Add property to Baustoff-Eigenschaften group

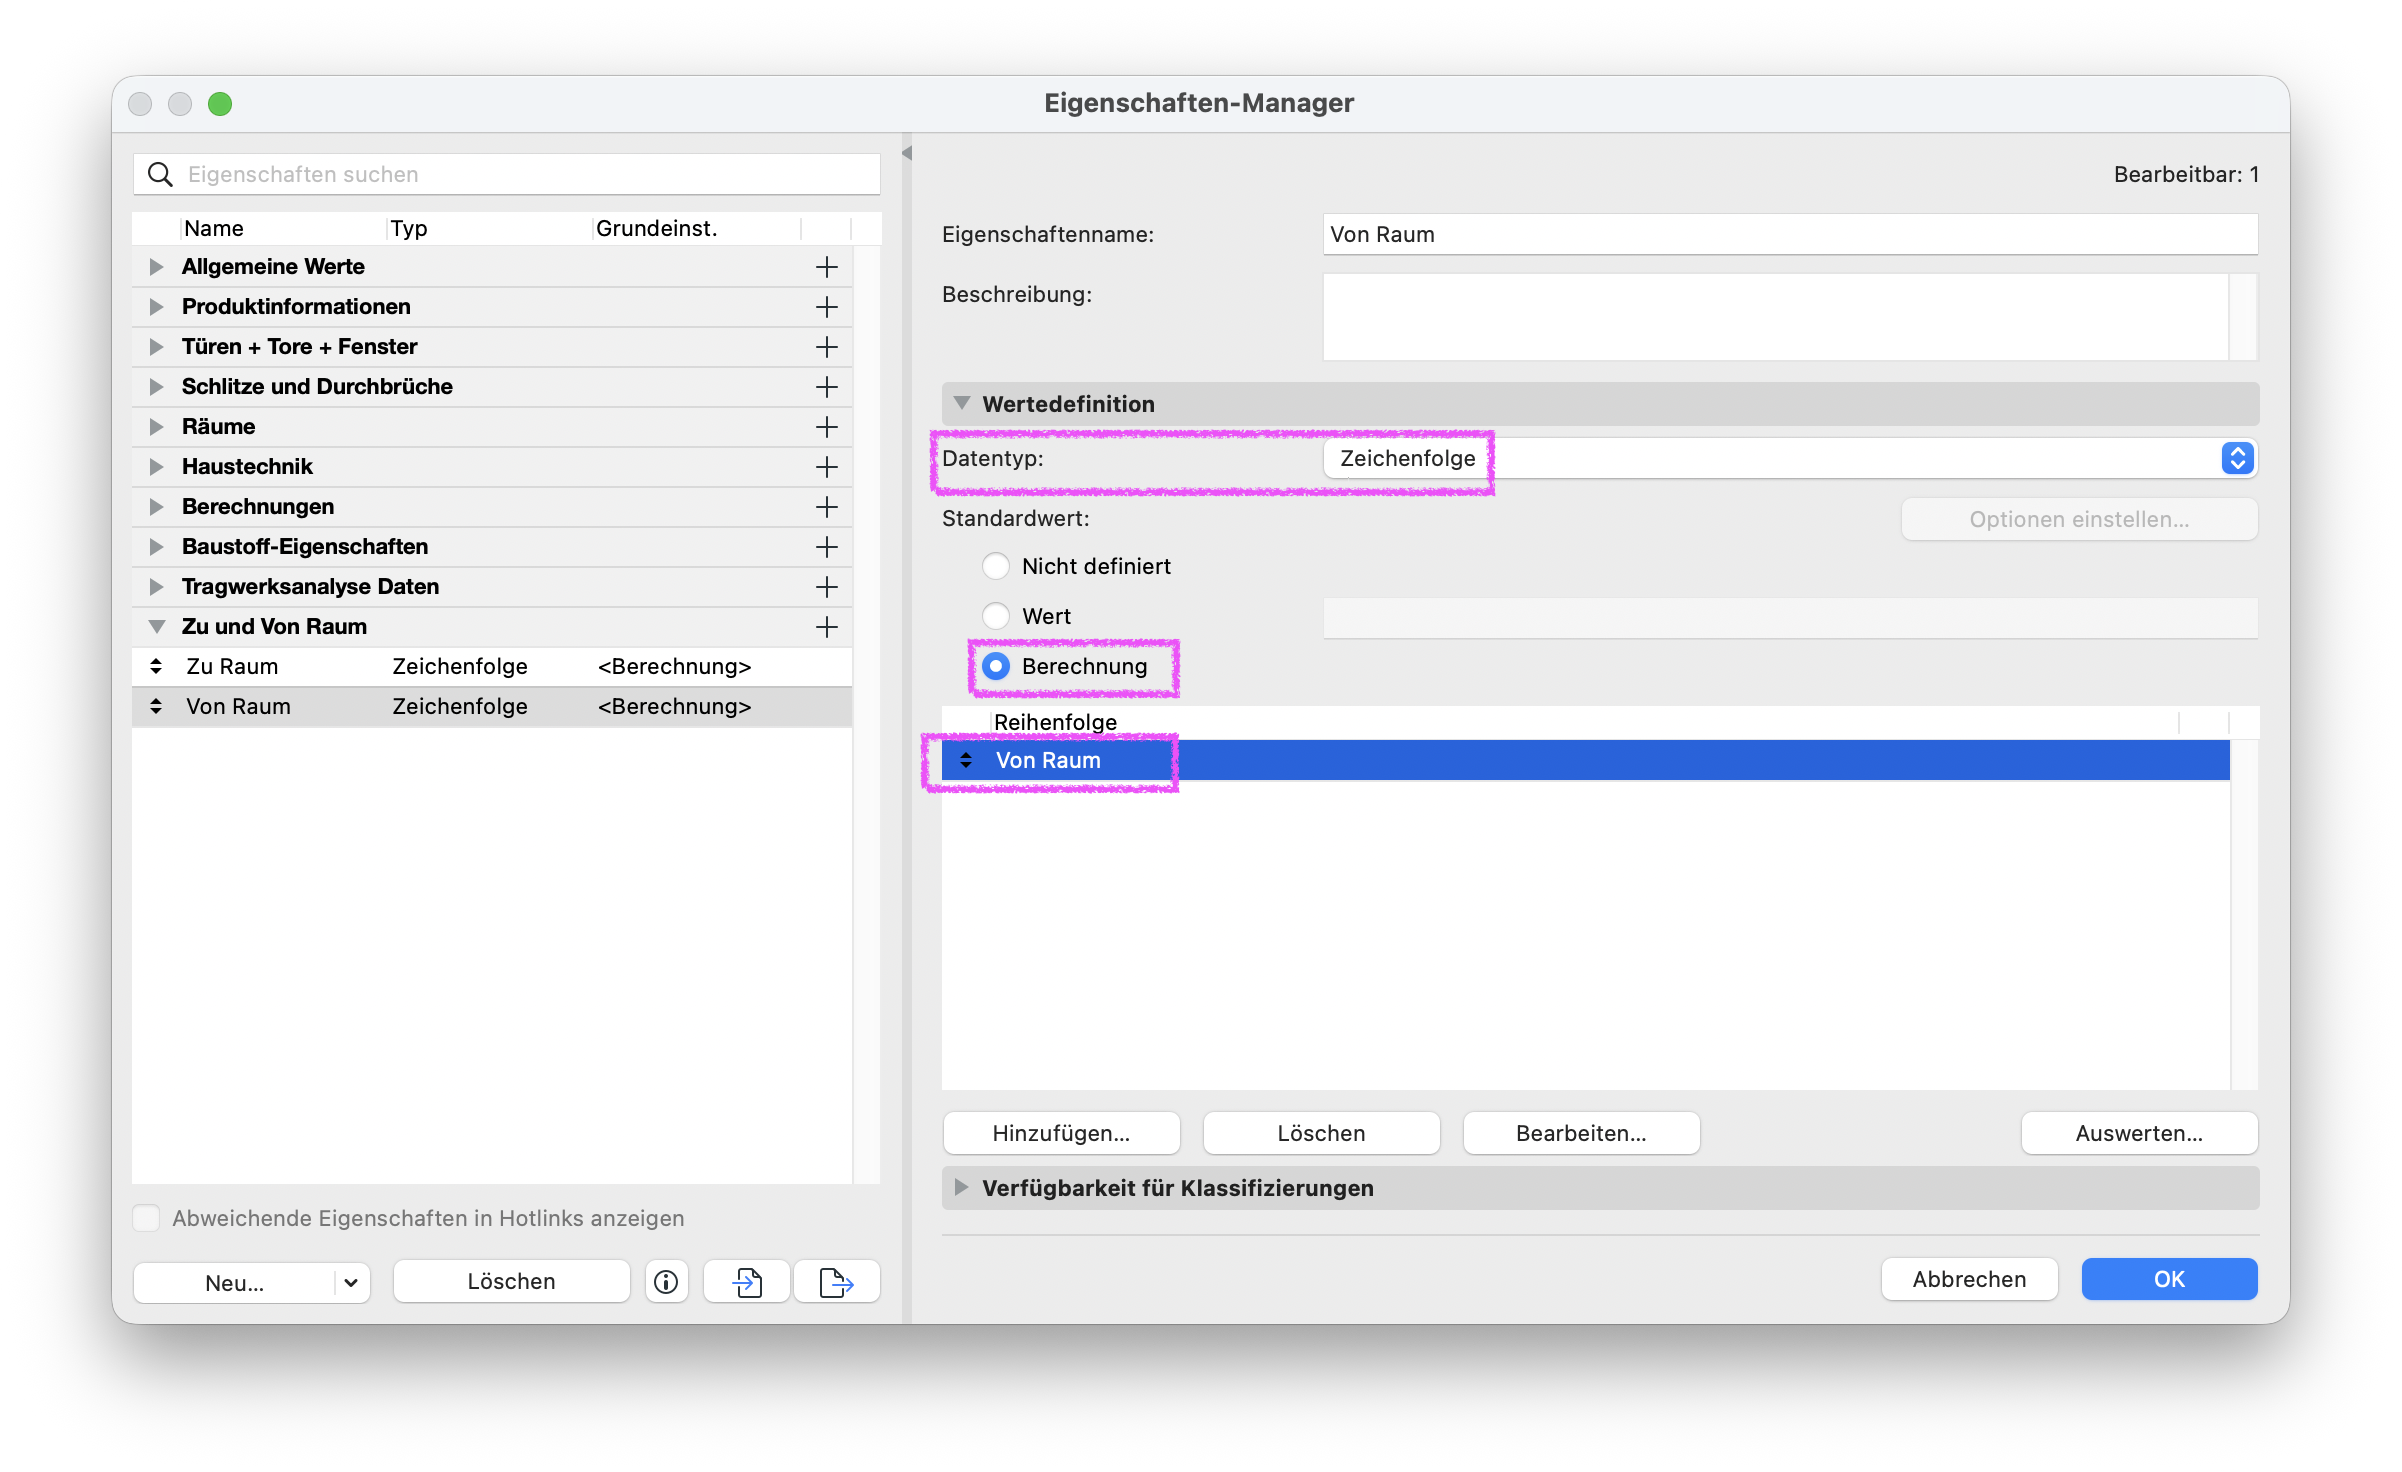(x=826, y=547)
